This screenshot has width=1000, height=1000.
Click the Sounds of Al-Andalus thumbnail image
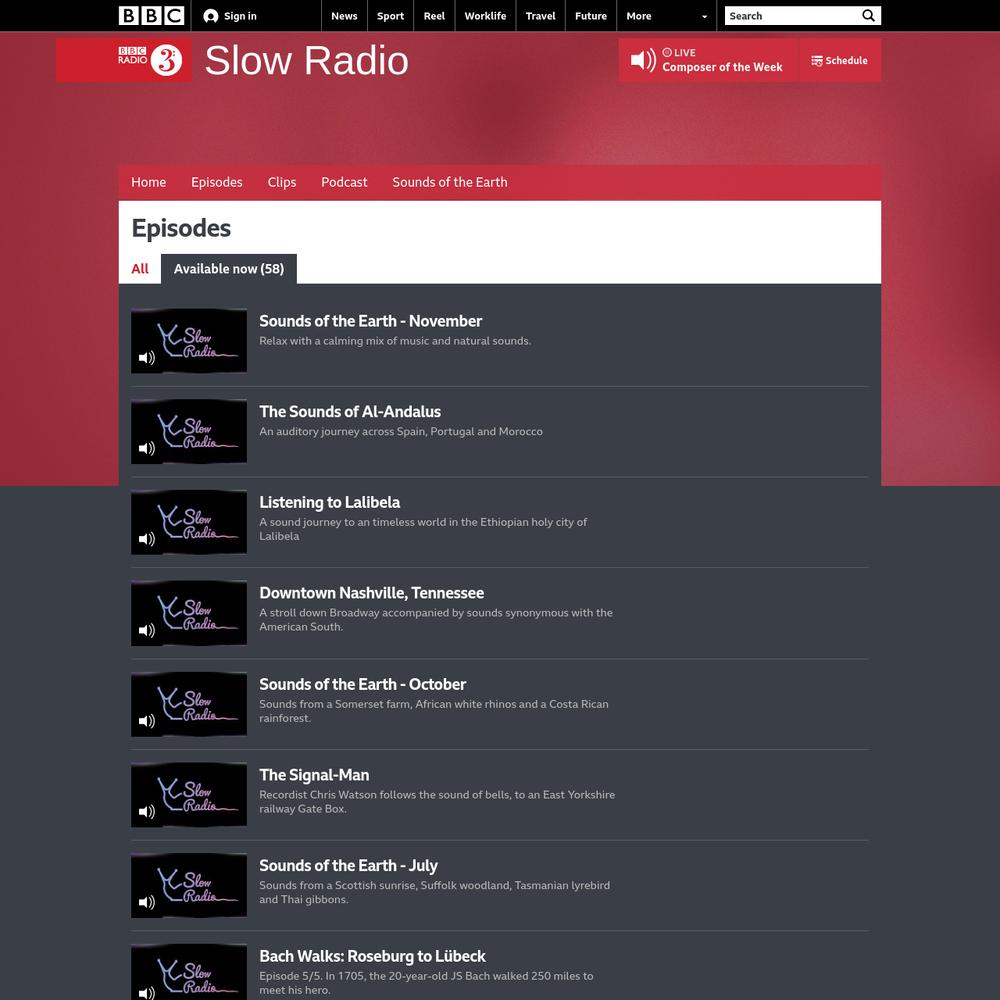(x=189, y=431)
